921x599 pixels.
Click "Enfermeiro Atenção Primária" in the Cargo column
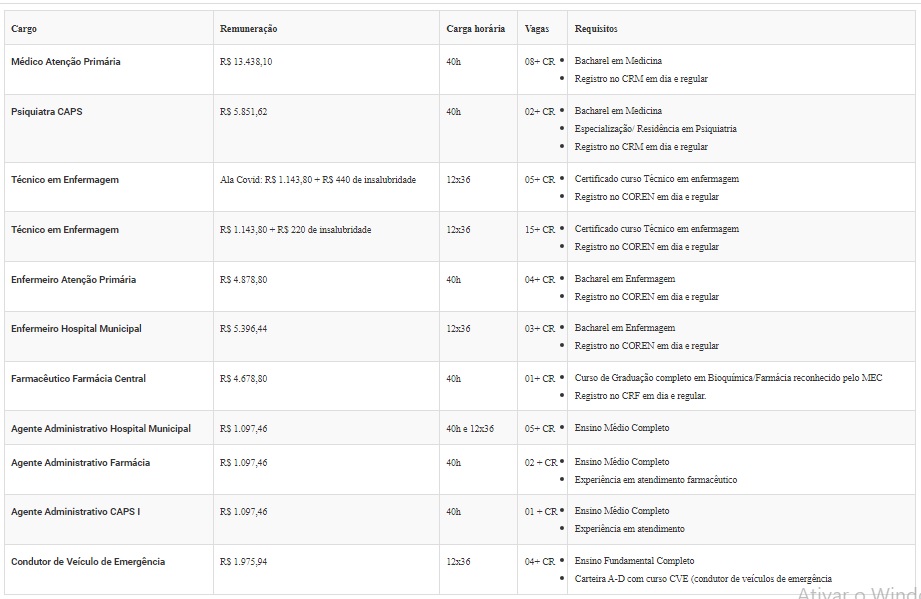pyautogui.click(x=74, y=280)
